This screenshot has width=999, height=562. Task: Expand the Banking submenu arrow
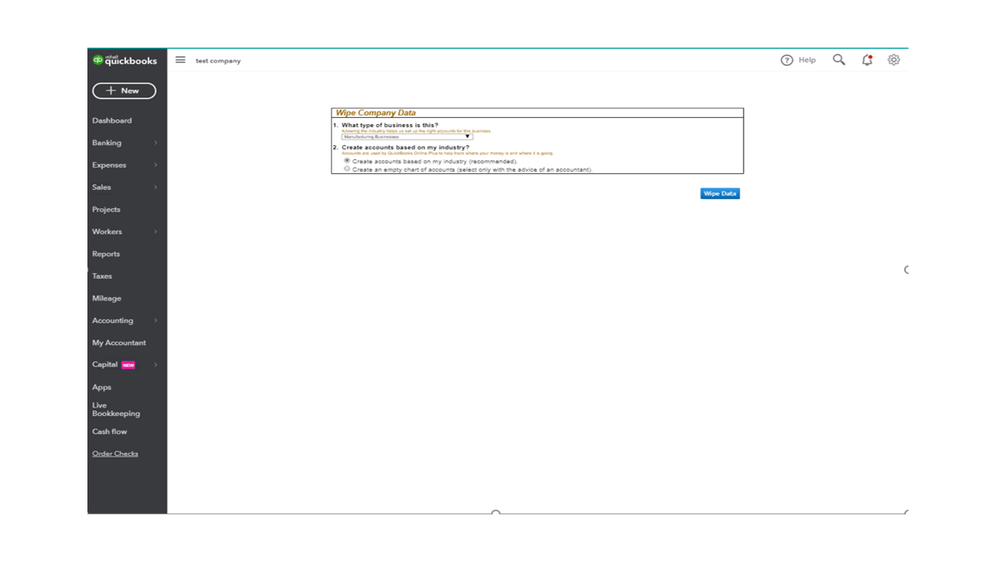tap(155, 143)
